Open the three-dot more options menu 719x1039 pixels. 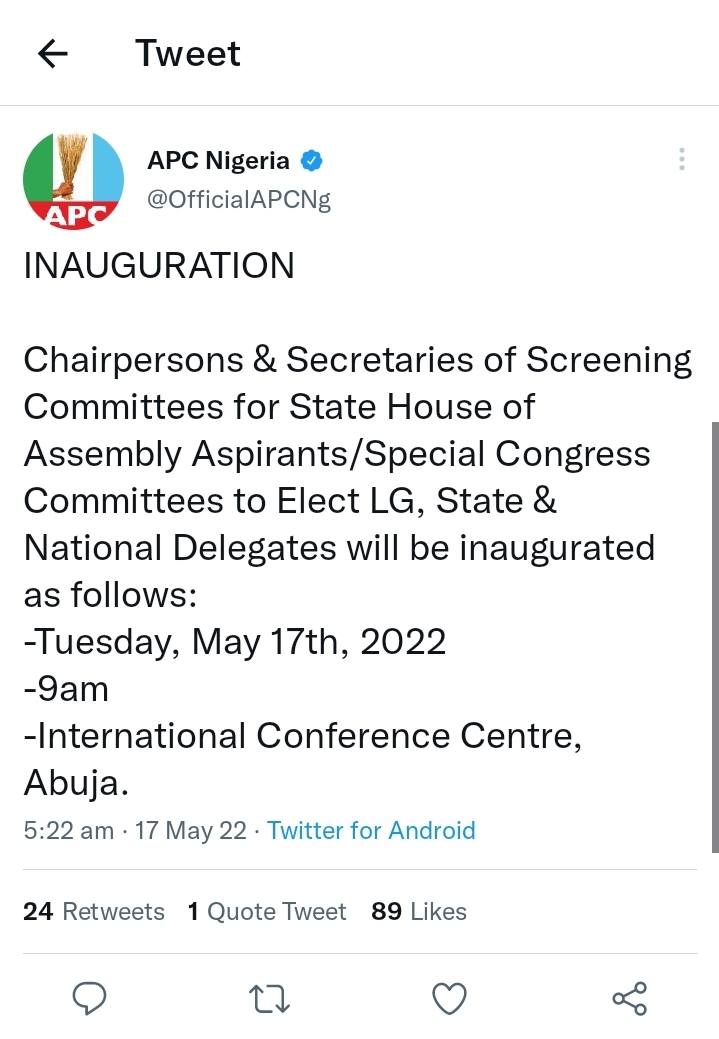(681, 160)
